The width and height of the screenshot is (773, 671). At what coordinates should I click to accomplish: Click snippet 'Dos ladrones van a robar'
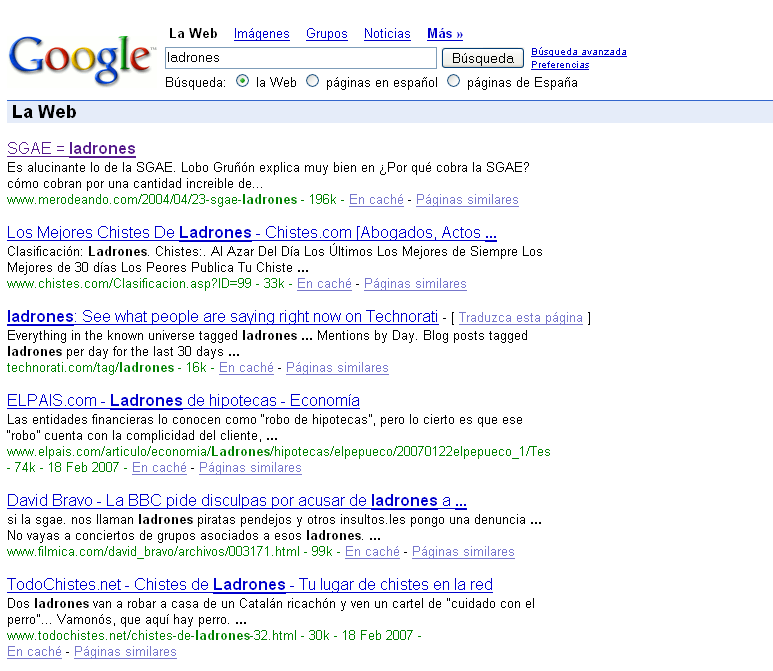point(271,611)
